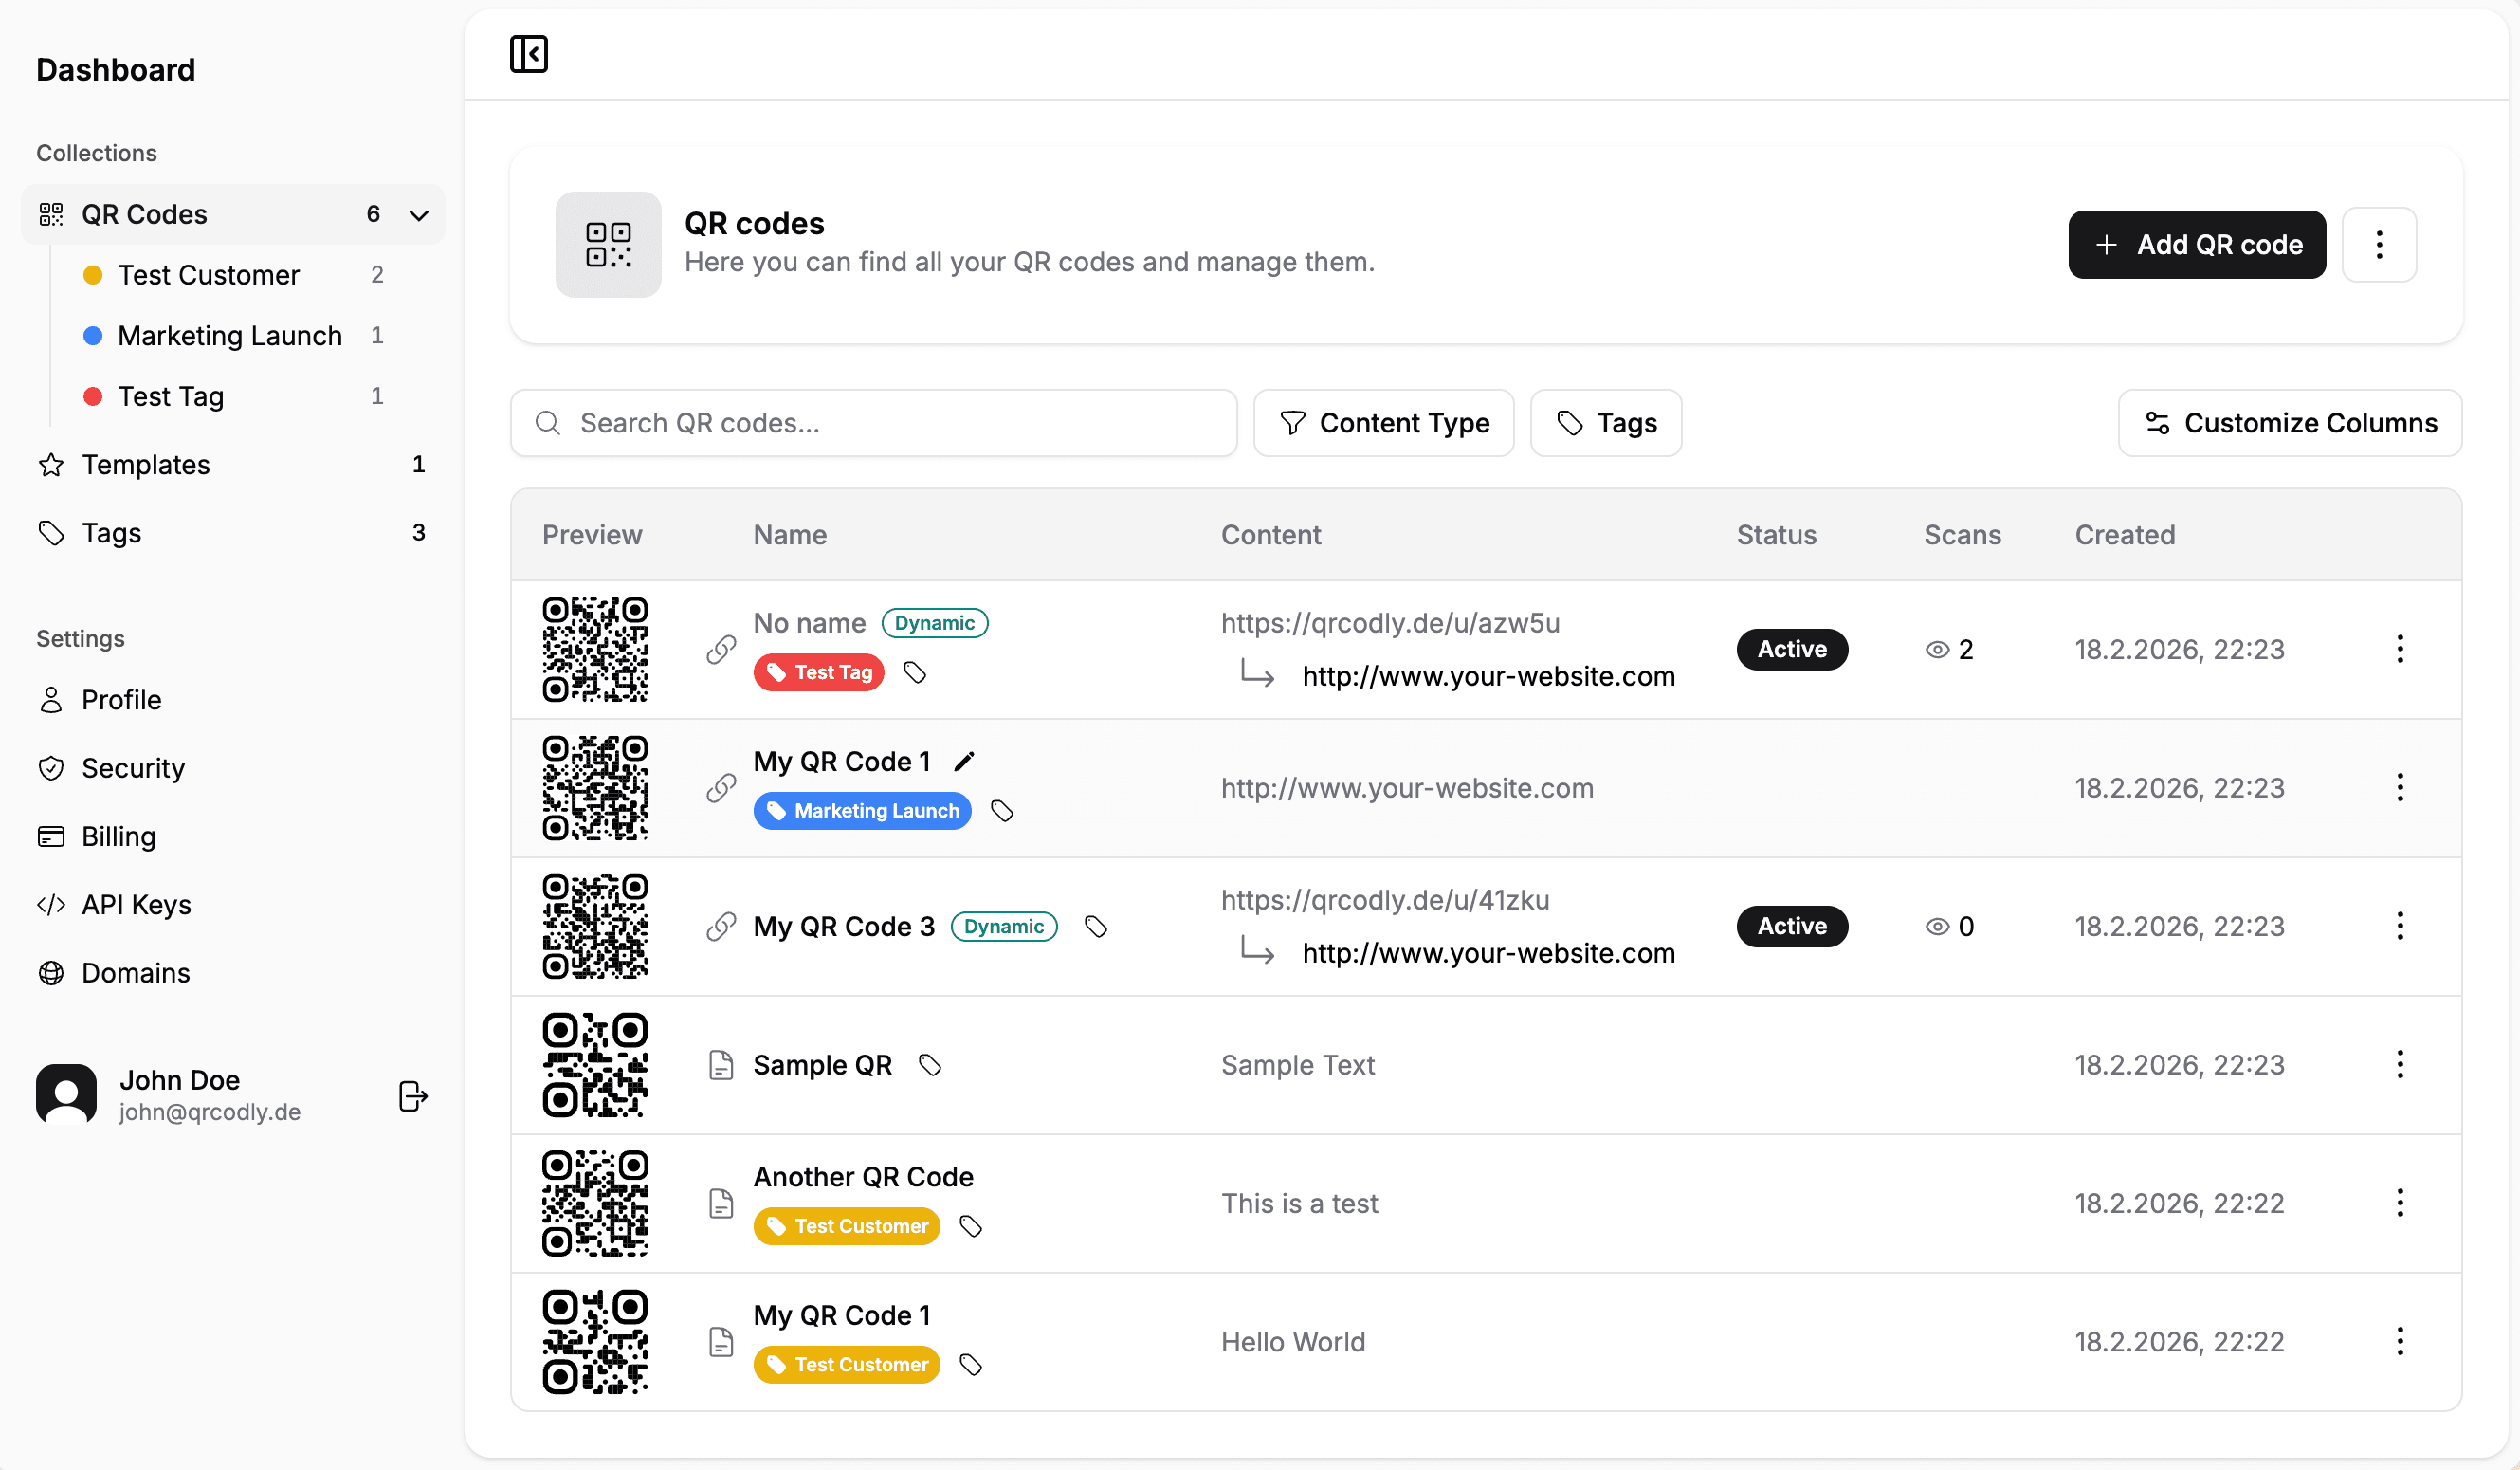2520x1470 pixels.
Task: Open the logout icon next to John Doe
Action: (412, 1096)
